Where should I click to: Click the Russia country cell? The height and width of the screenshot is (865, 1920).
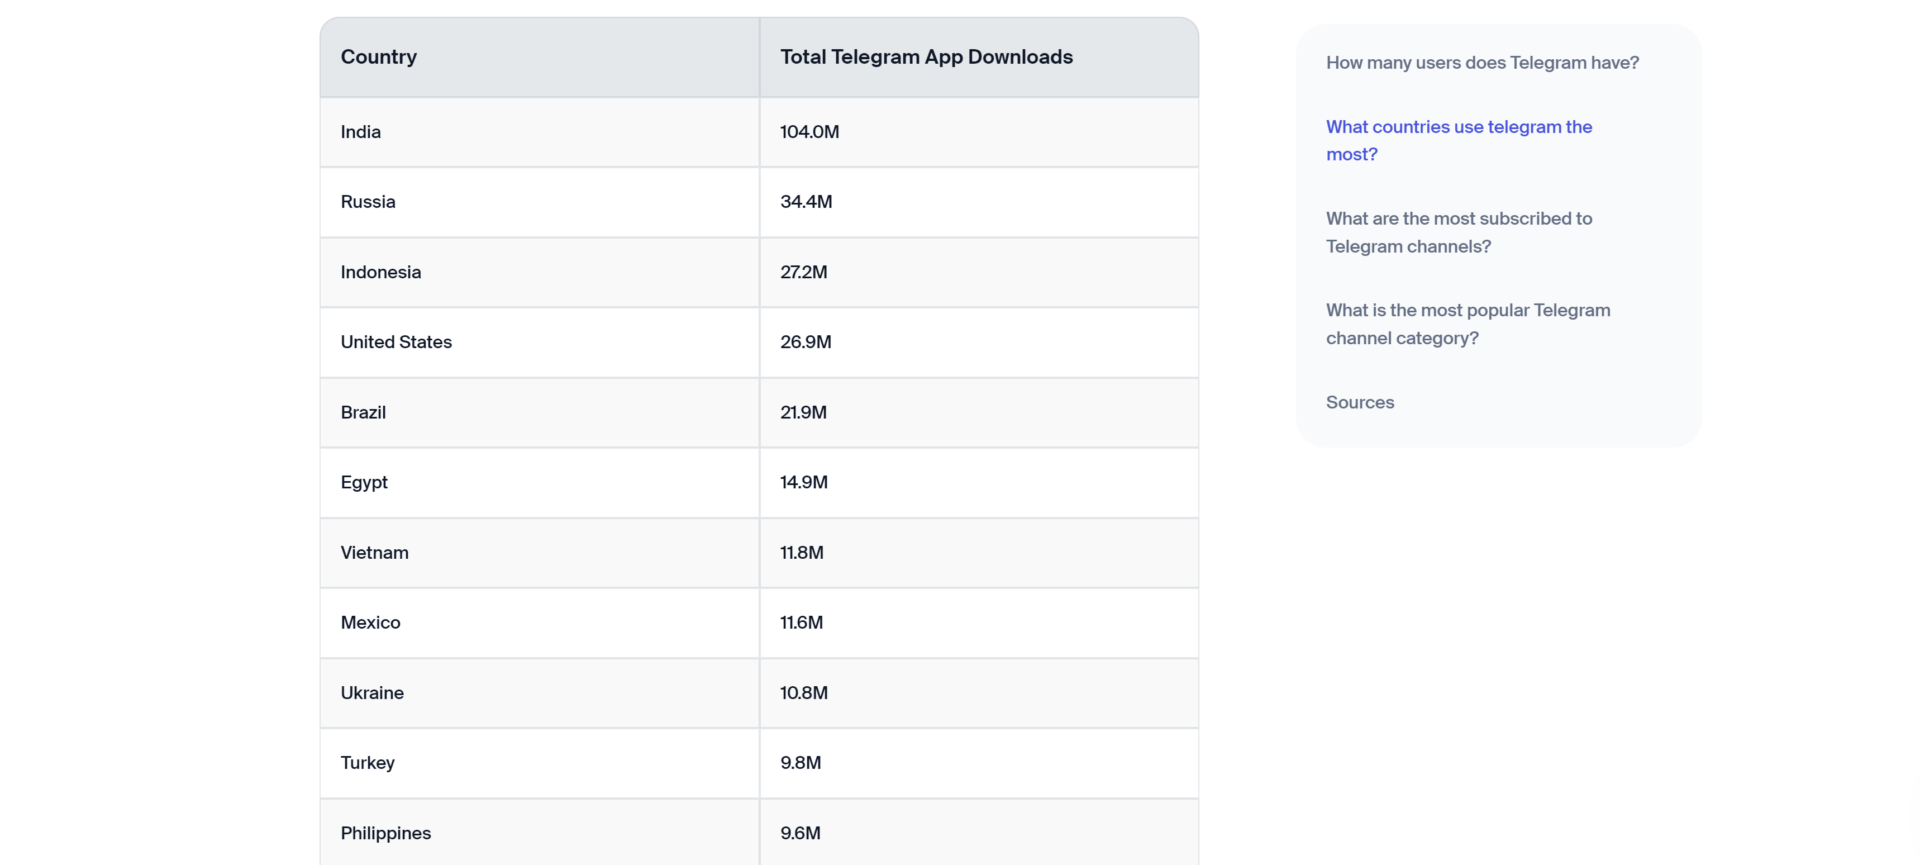[x=368, y=202]
